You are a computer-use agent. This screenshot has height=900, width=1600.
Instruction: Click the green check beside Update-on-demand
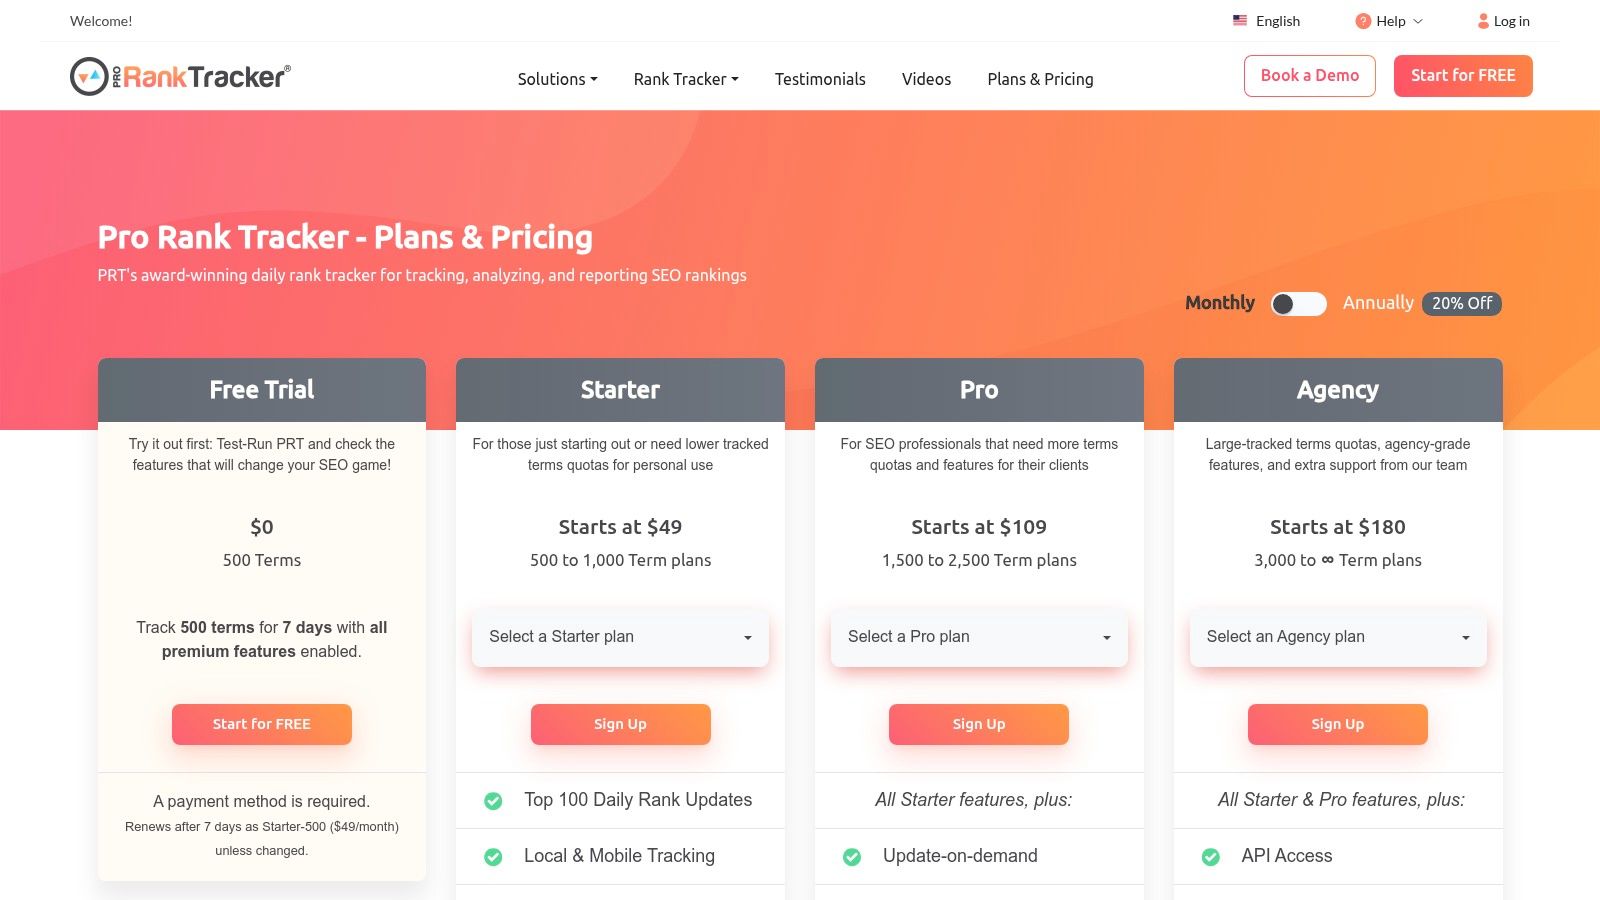[x=852, y=857]
